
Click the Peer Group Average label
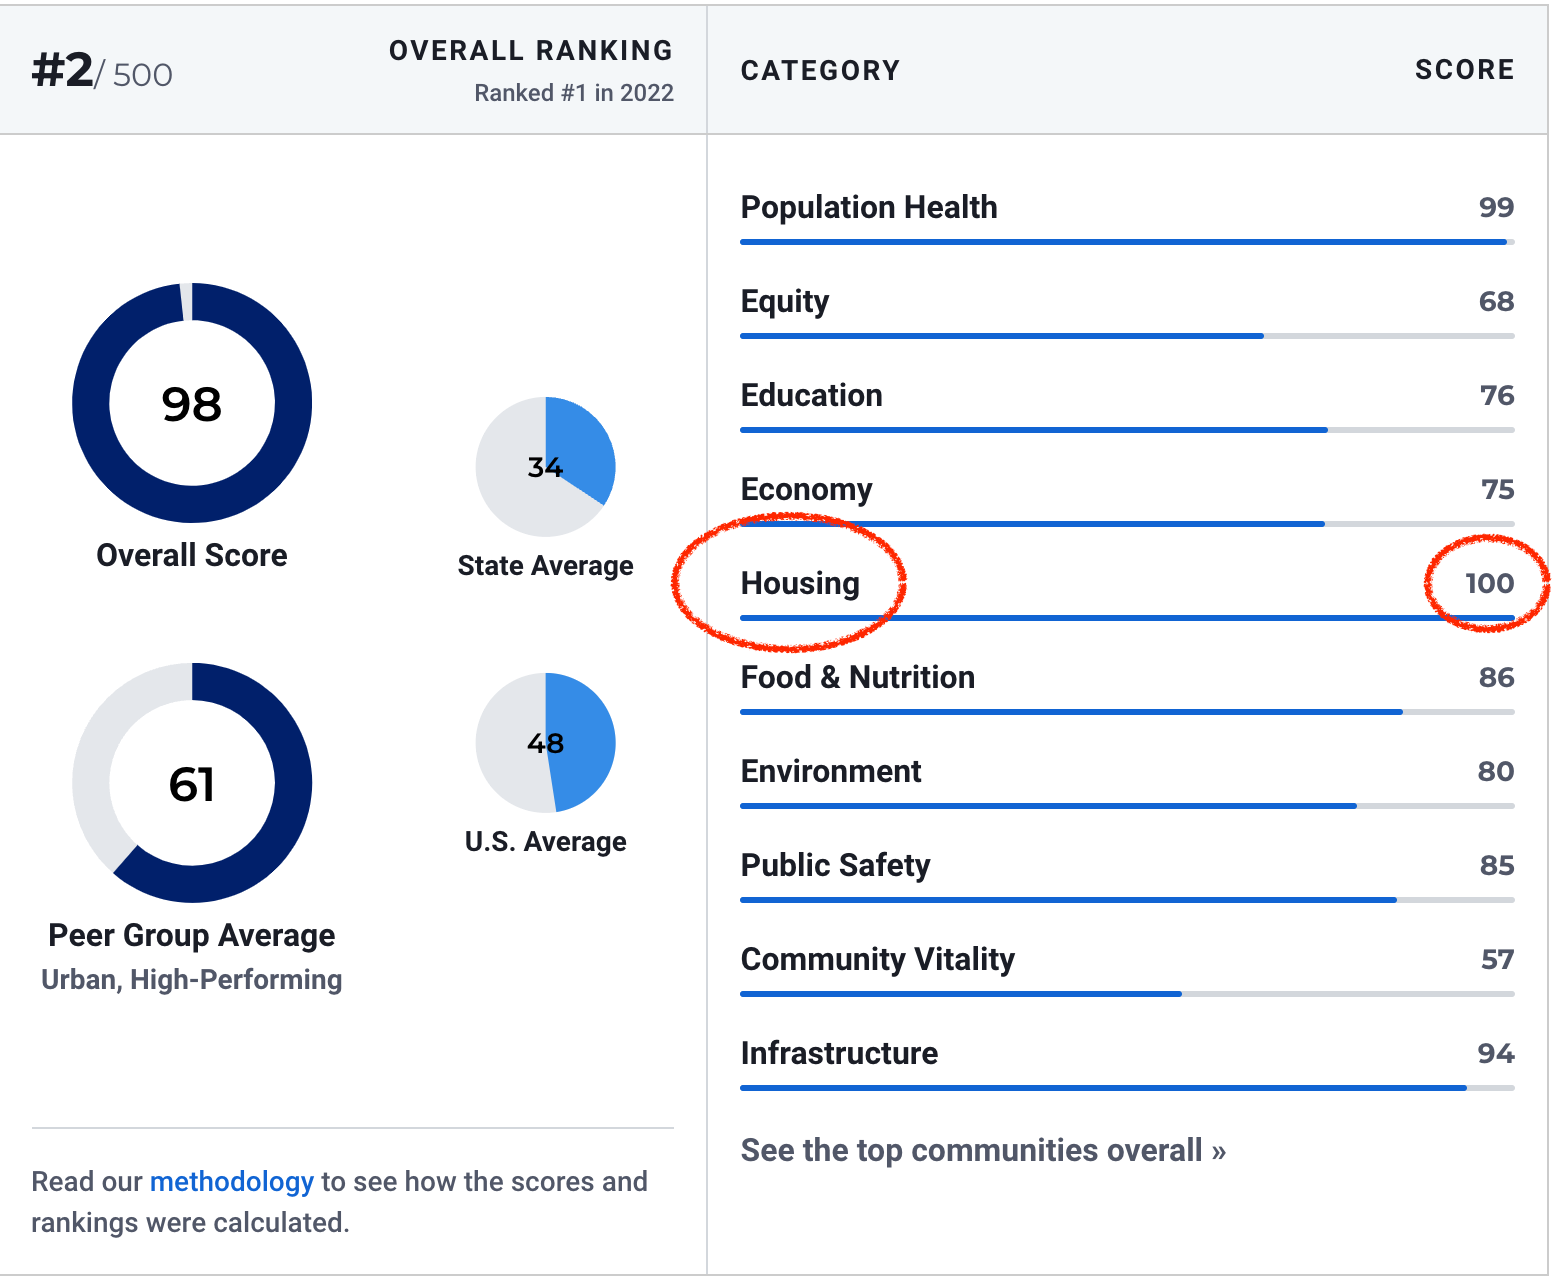(192, 935)
